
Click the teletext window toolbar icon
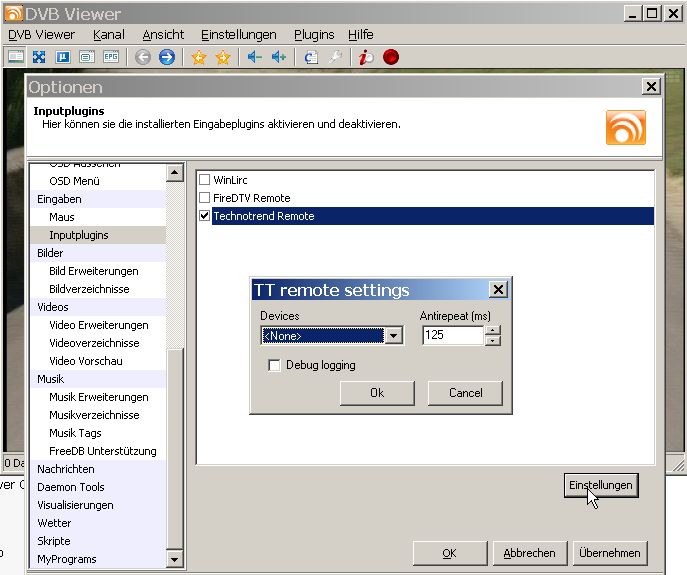(x=87, y=57)
